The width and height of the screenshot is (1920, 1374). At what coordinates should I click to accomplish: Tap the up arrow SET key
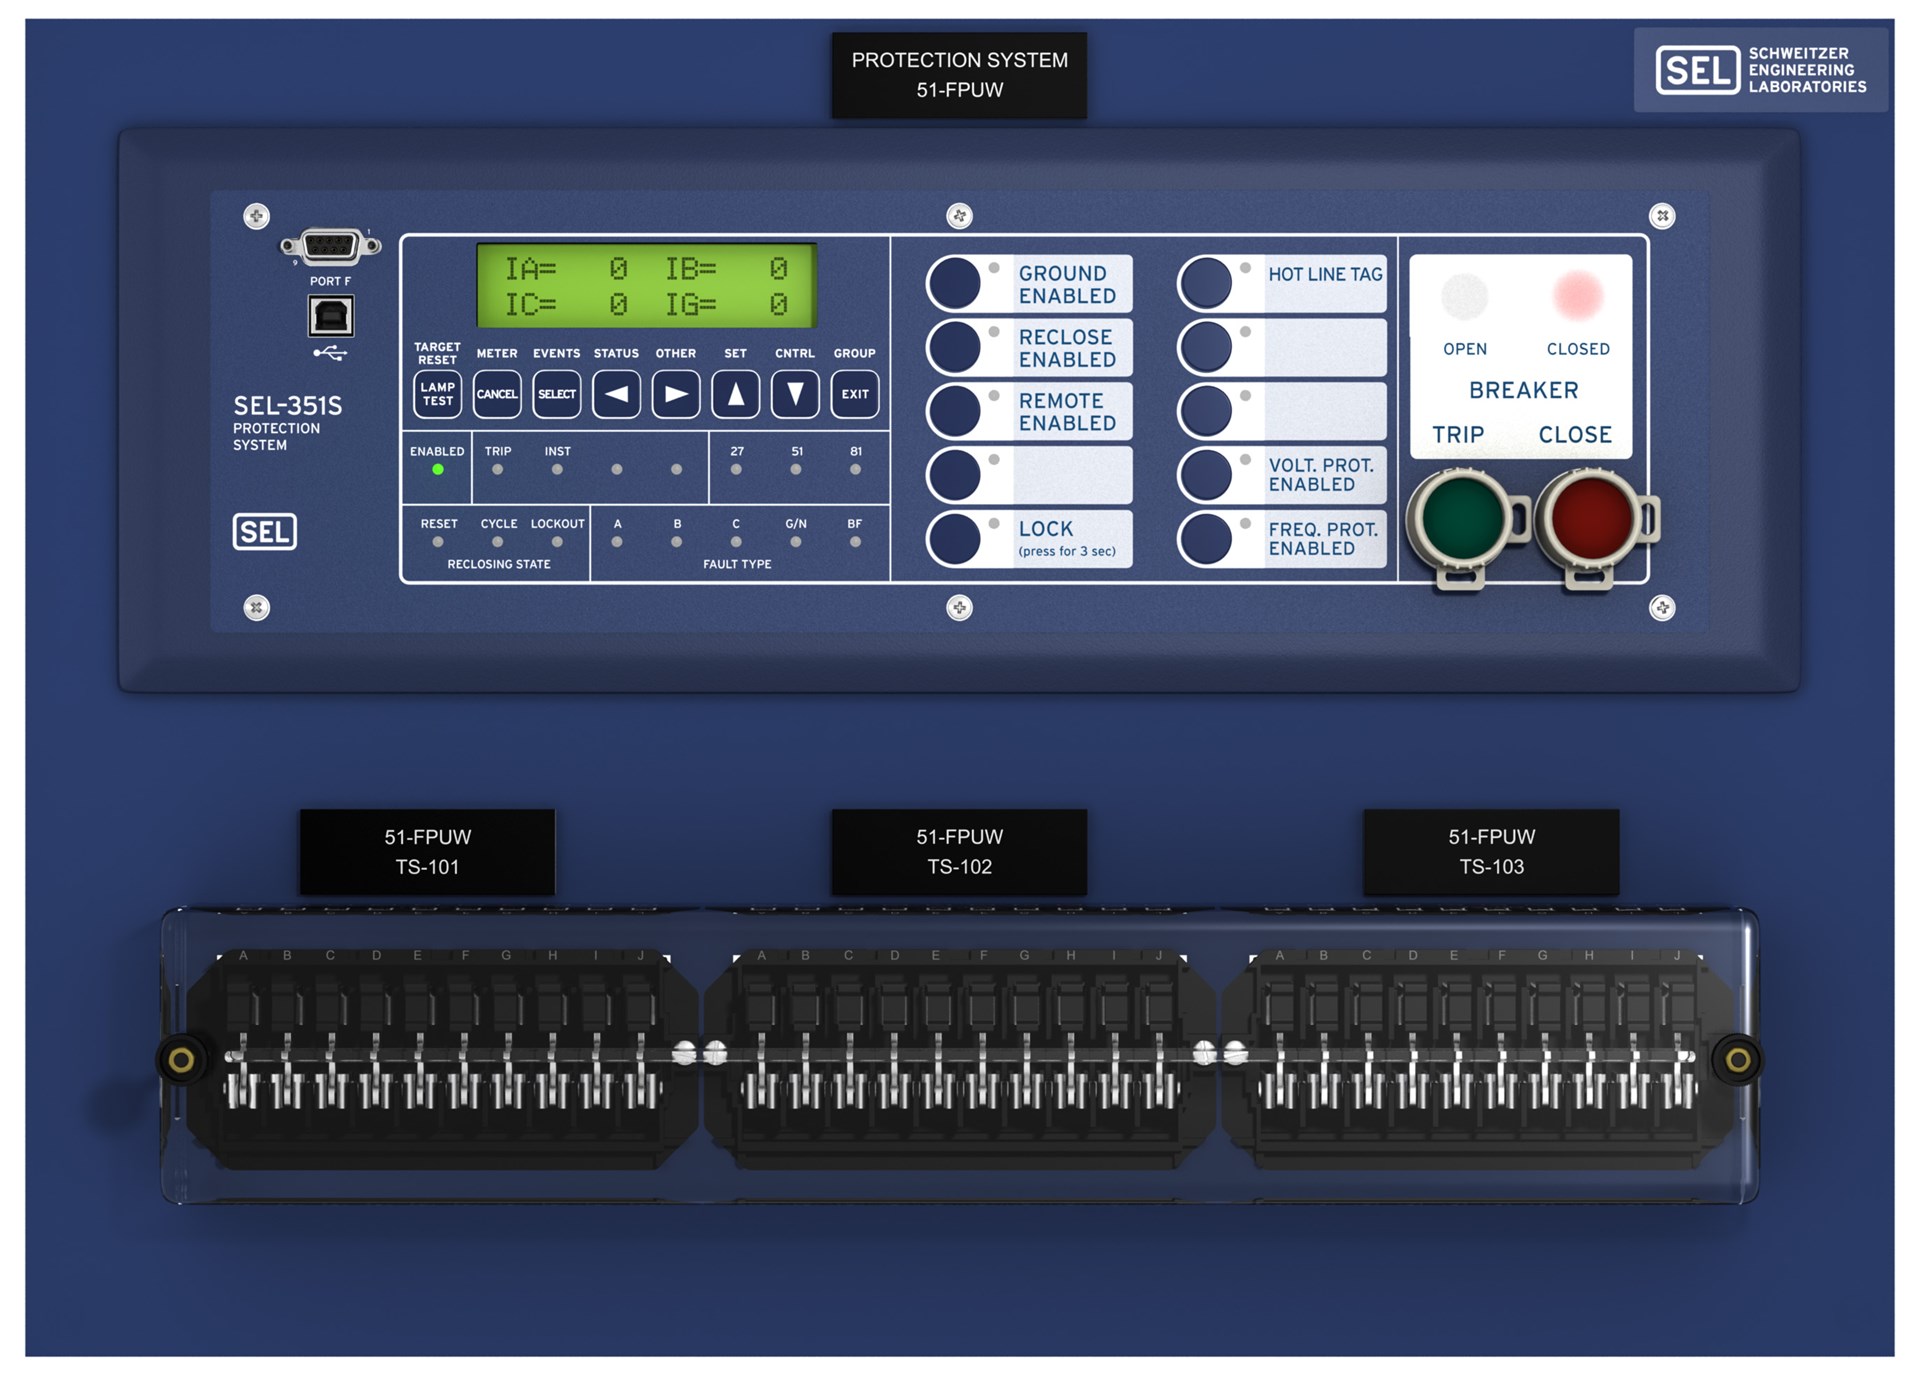coord(736,394)
